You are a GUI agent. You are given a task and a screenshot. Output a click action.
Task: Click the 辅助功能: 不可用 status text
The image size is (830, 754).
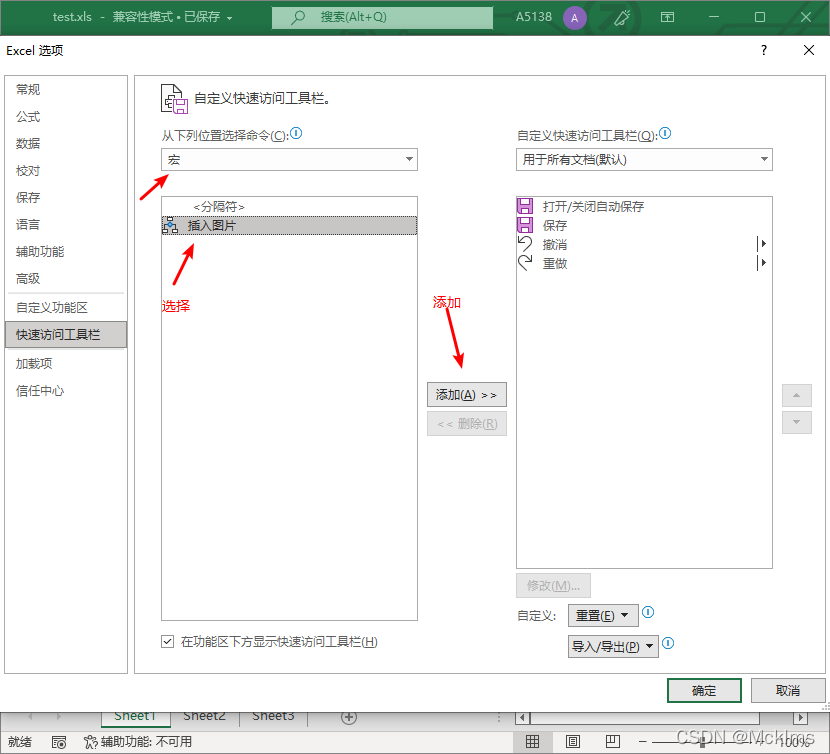(147, 742)
